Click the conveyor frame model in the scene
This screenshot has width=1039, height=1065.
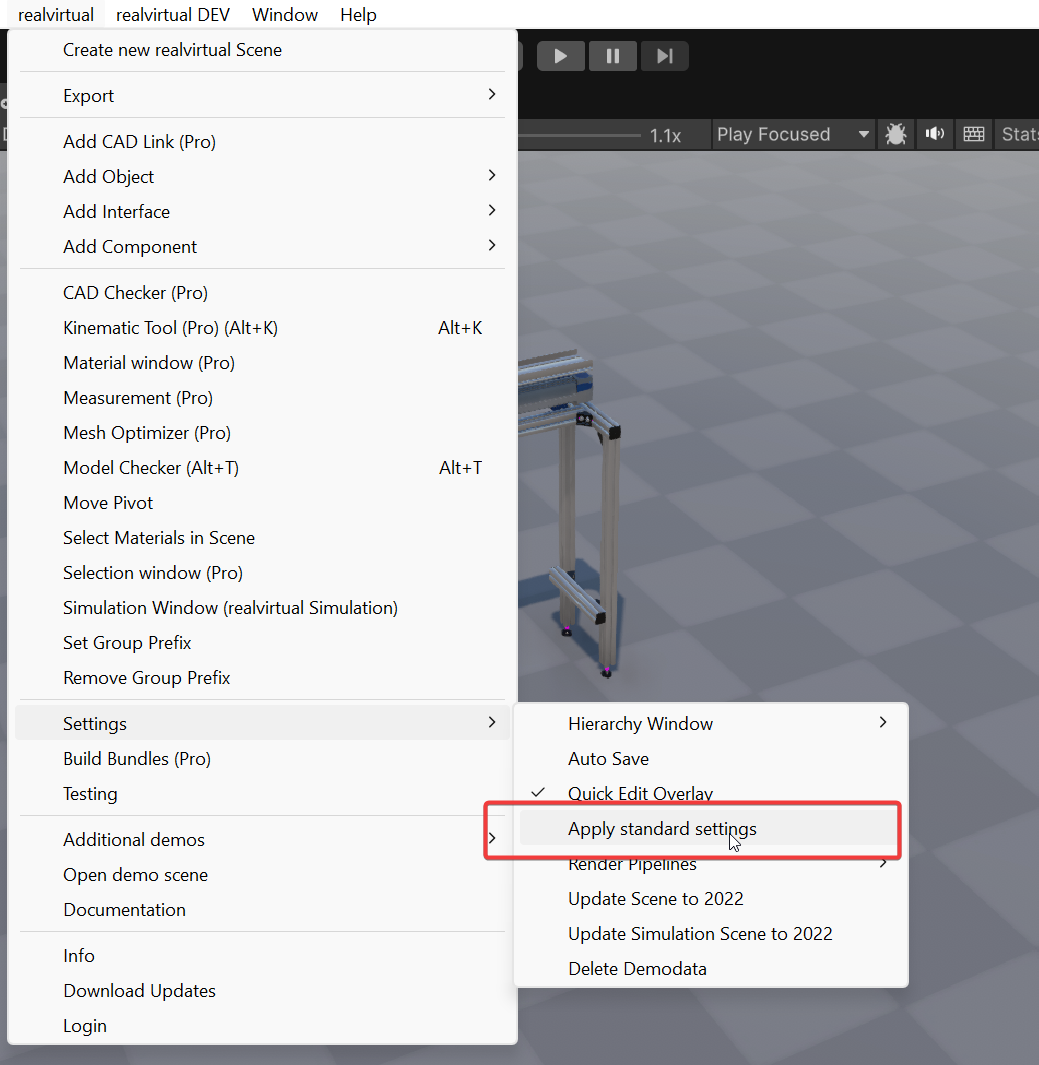point(570,513)
